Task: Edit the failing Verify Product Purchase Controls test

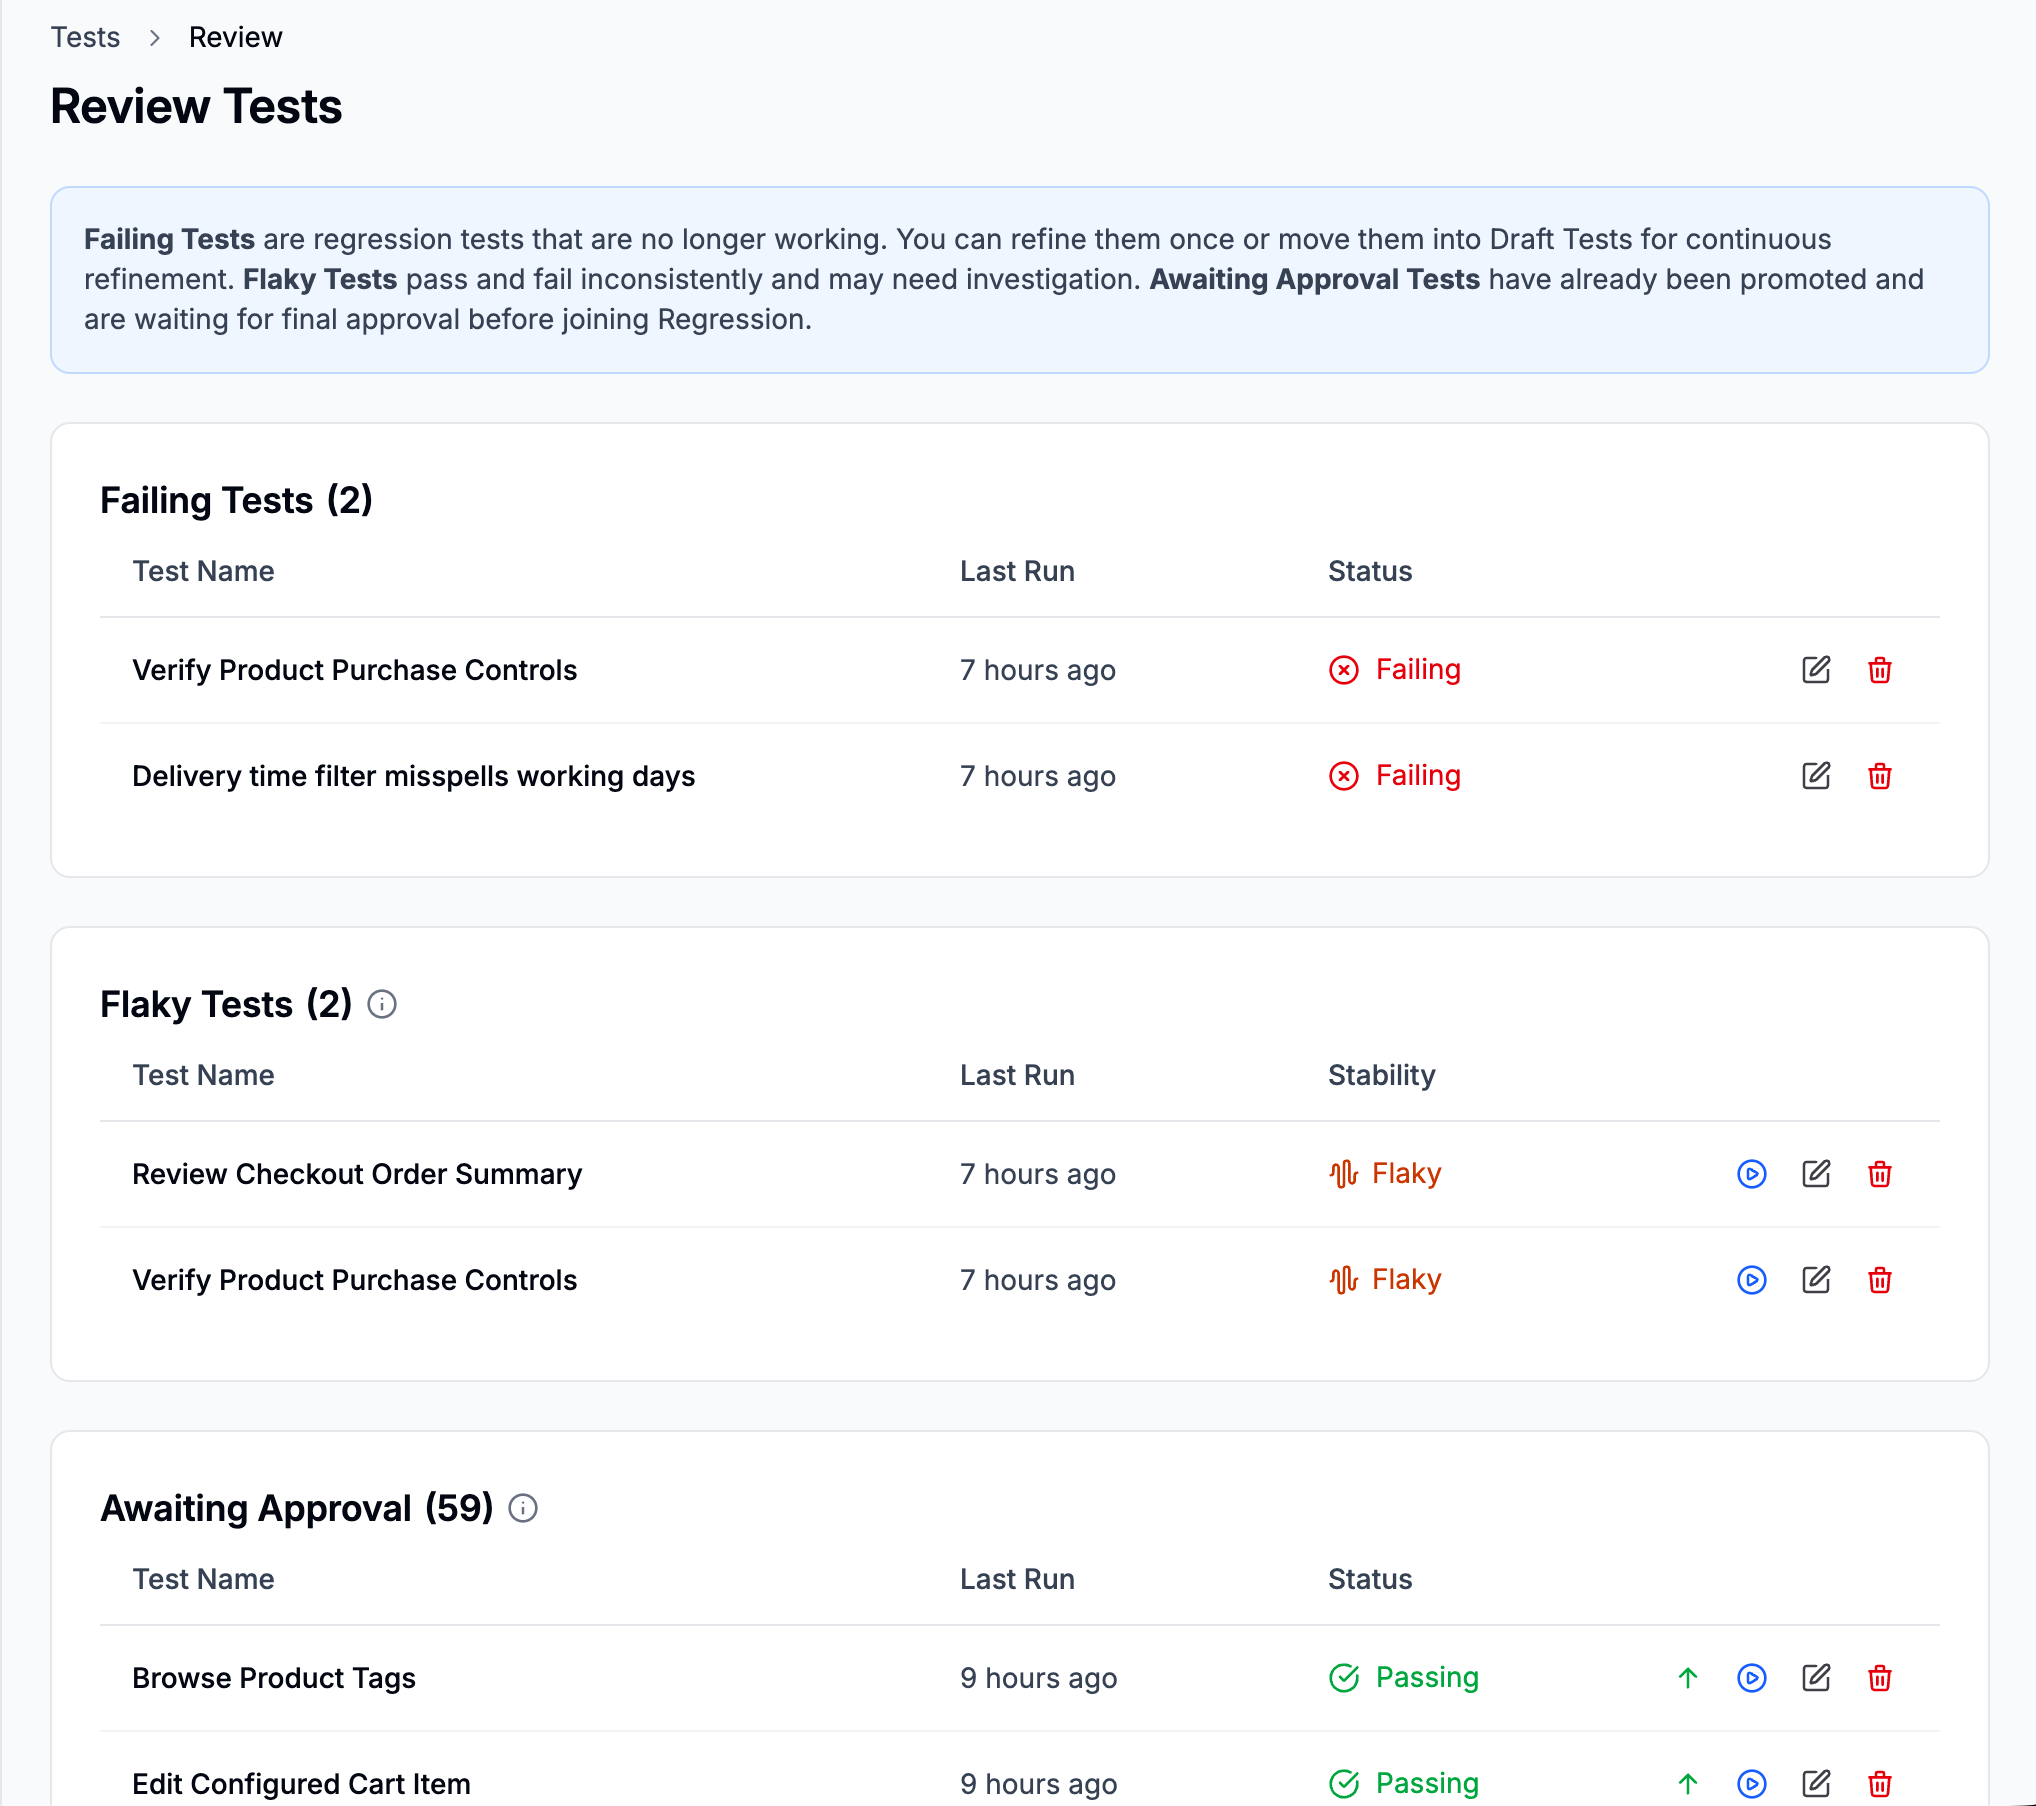Action: (1816, 670)
